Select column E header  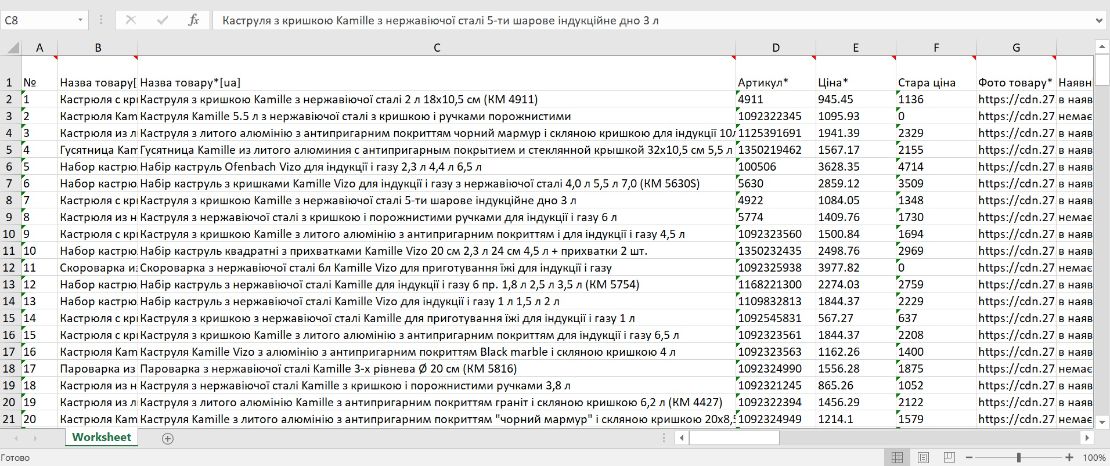click(x=856, y=48)
